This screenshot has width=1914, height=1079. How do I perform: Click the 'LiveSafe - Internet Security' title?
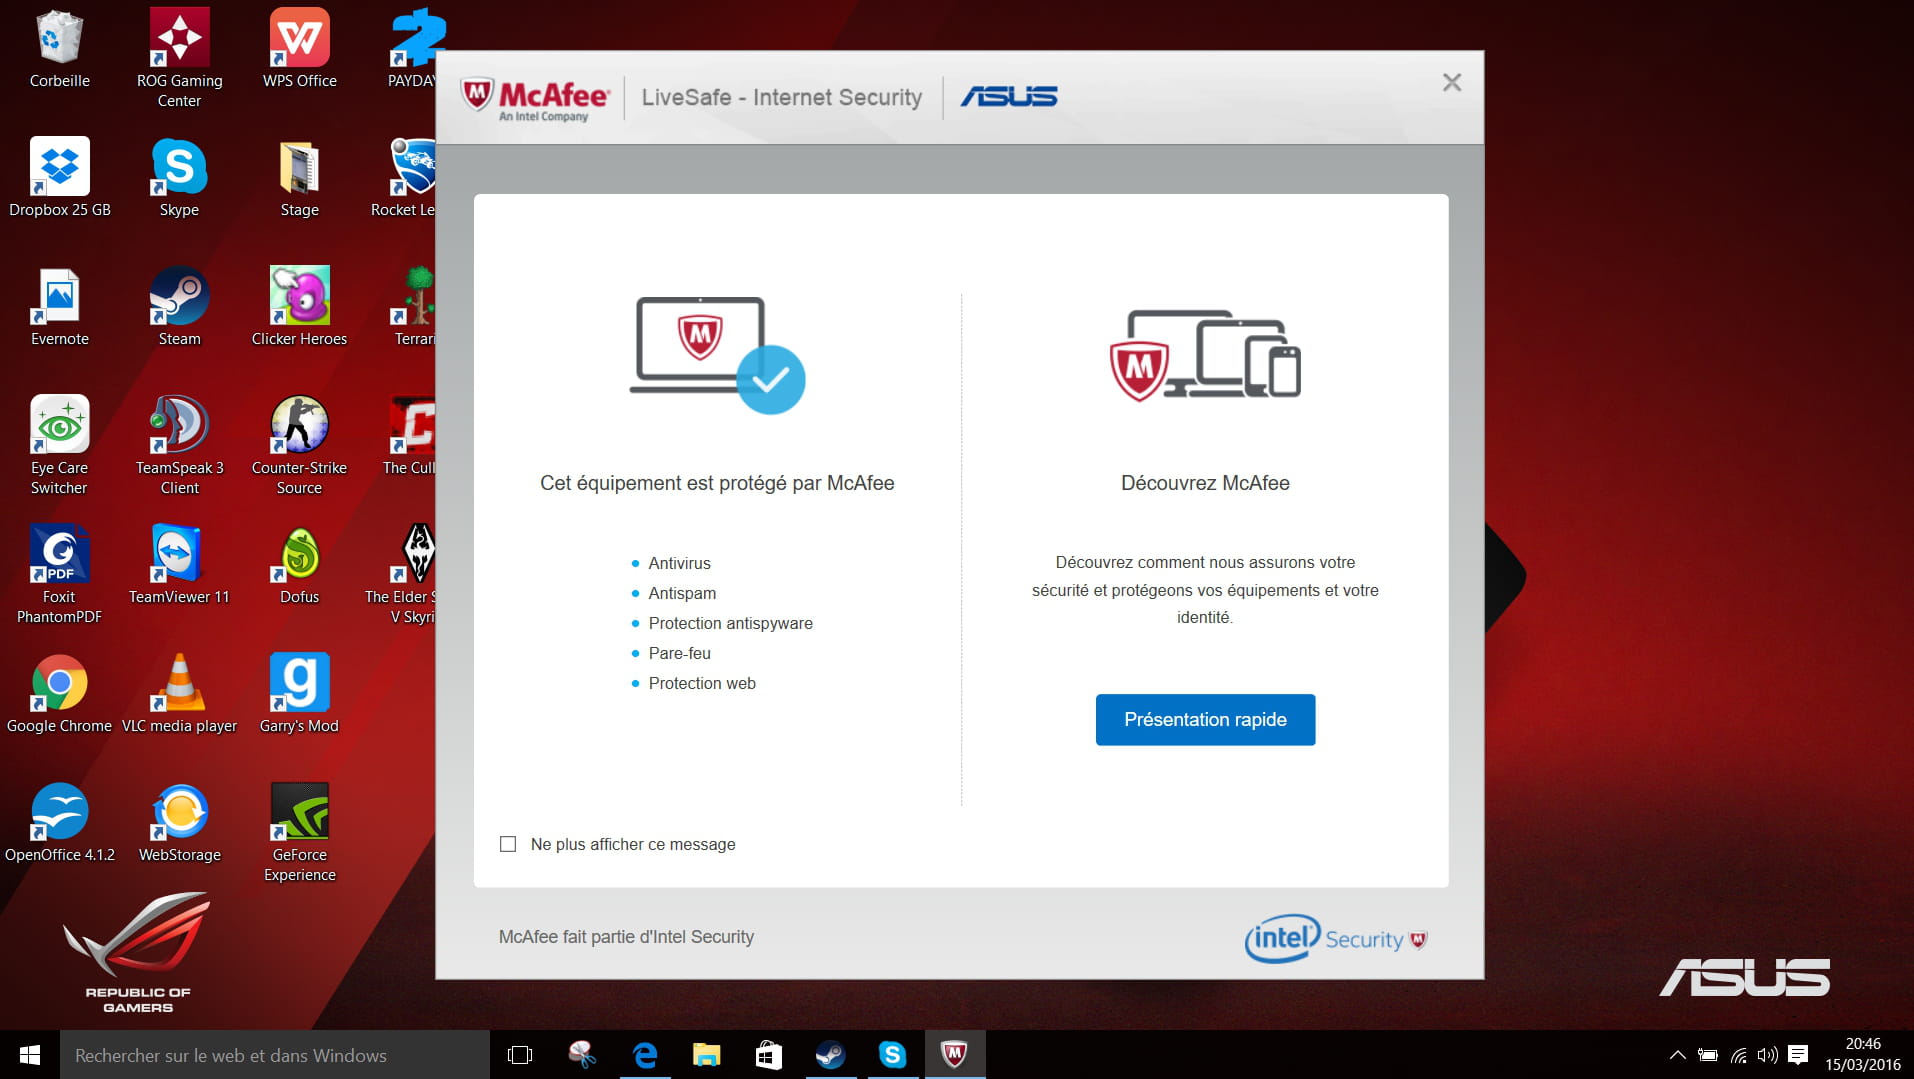tap(782, 97)
